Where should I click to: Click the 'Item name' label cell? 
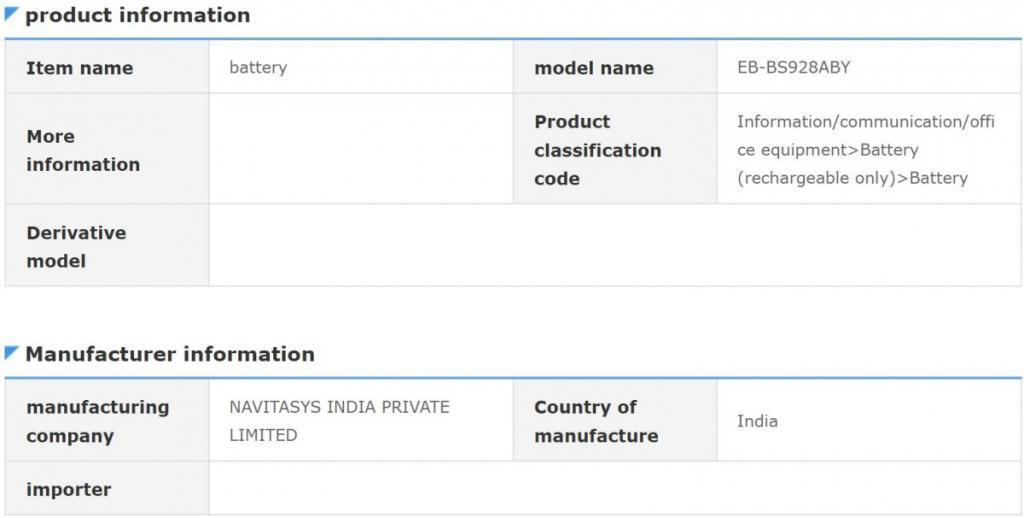point(80,68)
